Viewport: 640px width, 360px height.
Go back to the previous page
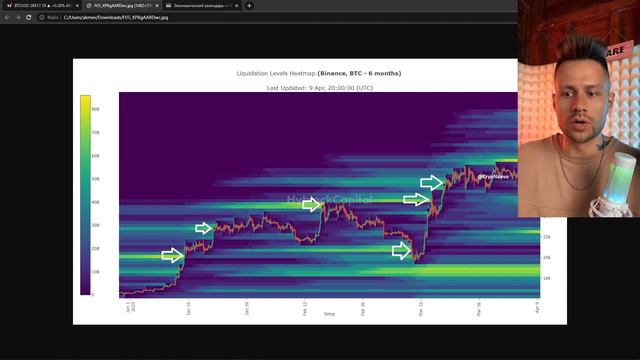tap(7, 18)
